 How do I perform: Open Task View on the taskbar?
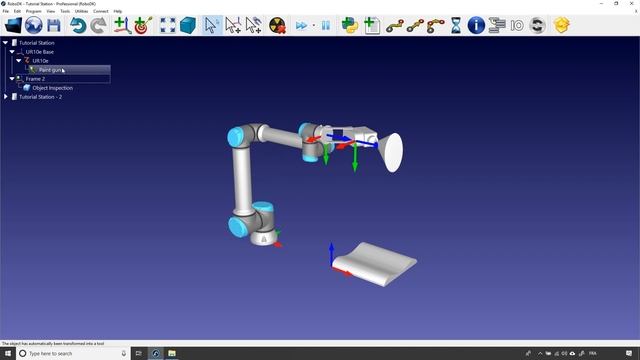[x=138, y=353]
